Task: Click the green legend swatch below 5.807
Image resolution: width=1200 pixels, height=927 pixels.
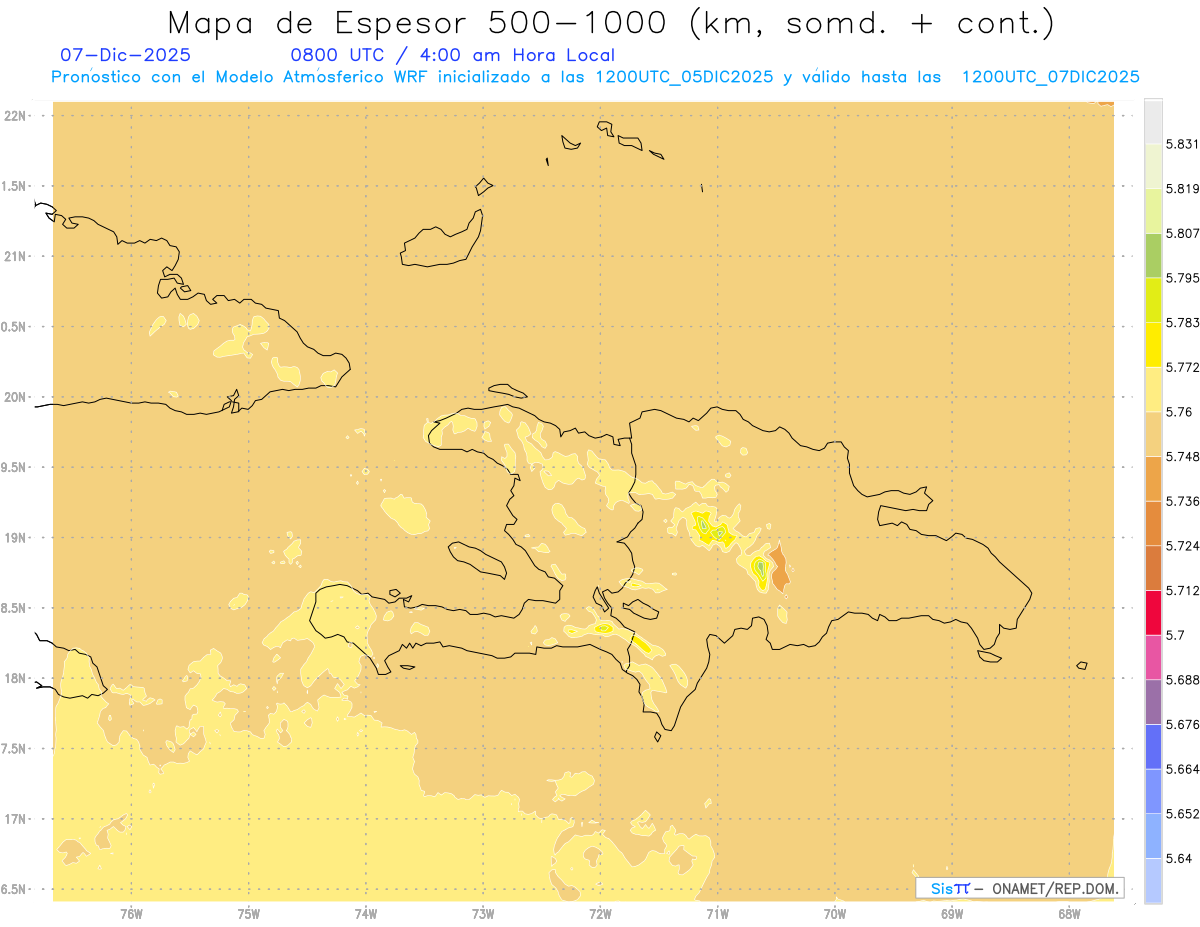Action: tap(1153, 255)
